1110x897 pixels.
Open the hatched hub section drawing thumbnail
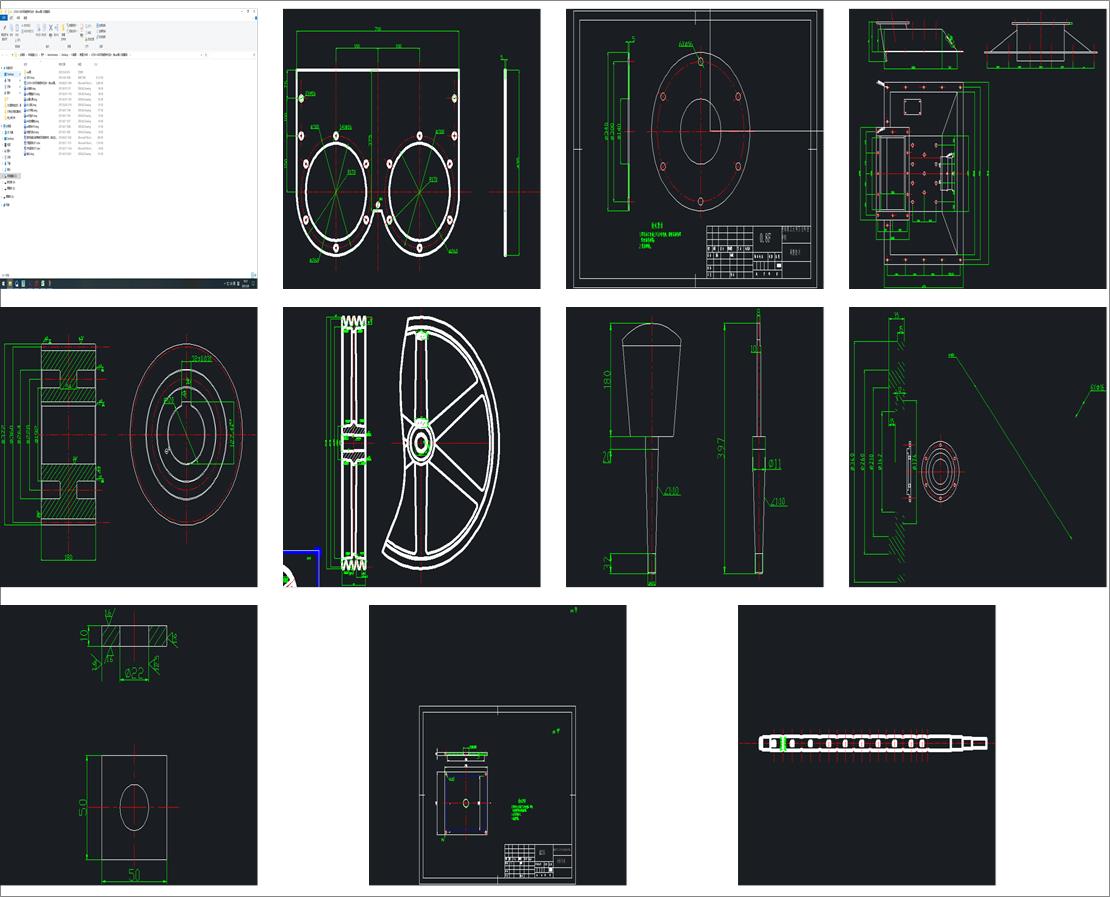coord(128,447)
